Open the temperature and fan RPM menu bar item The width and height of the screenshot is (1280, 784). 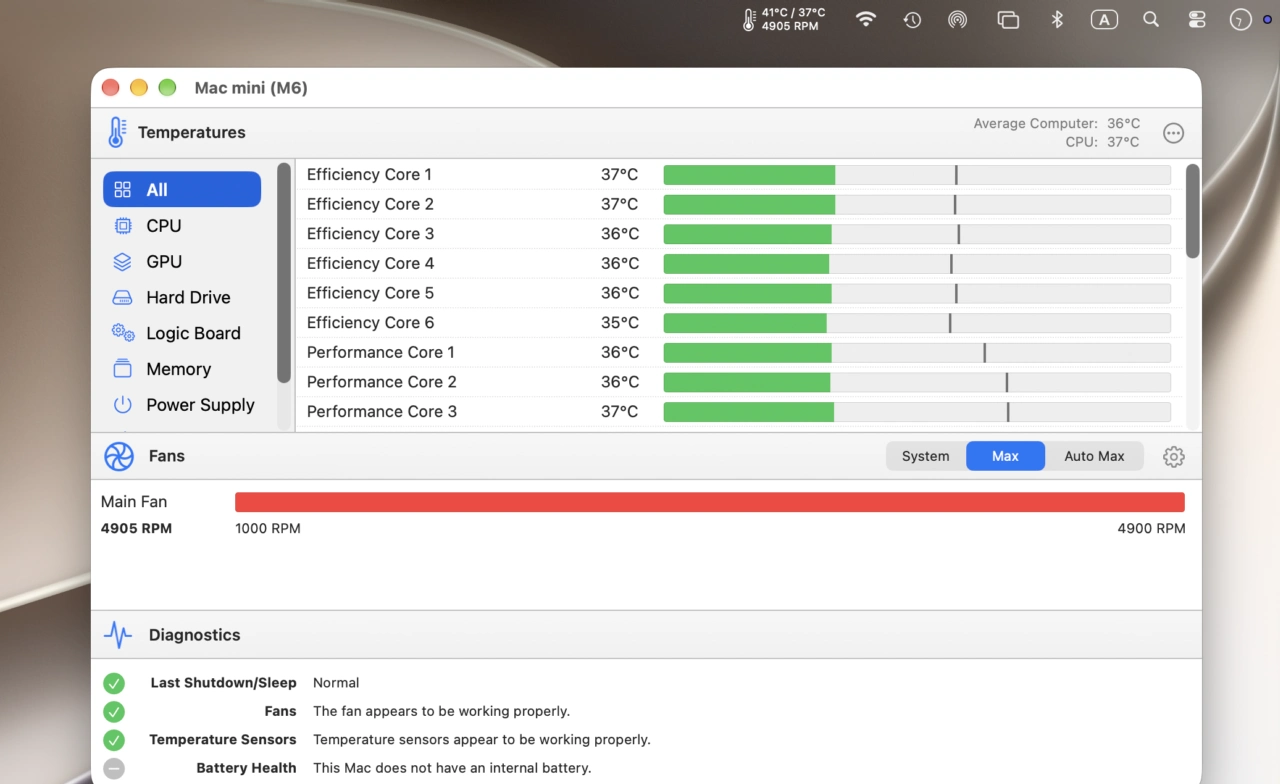(784, 20)
